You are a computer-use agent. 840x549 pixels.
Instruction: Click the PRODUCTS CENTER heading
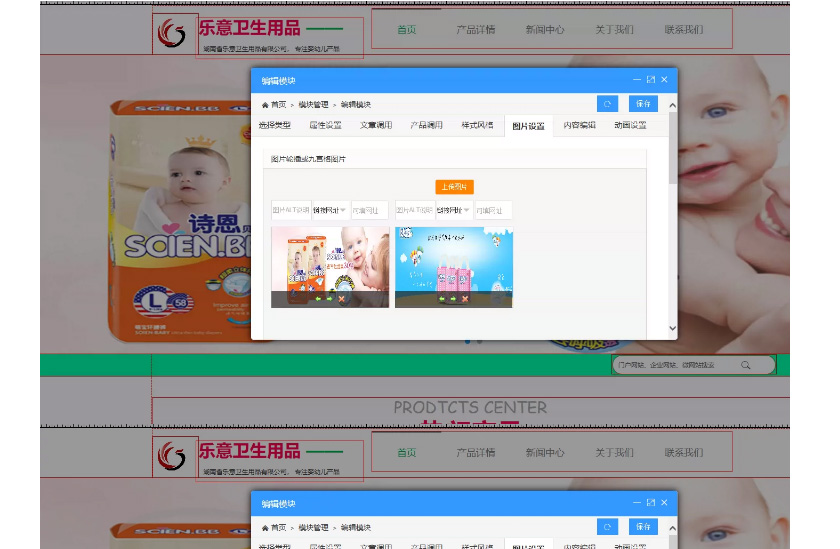(470, 408)
